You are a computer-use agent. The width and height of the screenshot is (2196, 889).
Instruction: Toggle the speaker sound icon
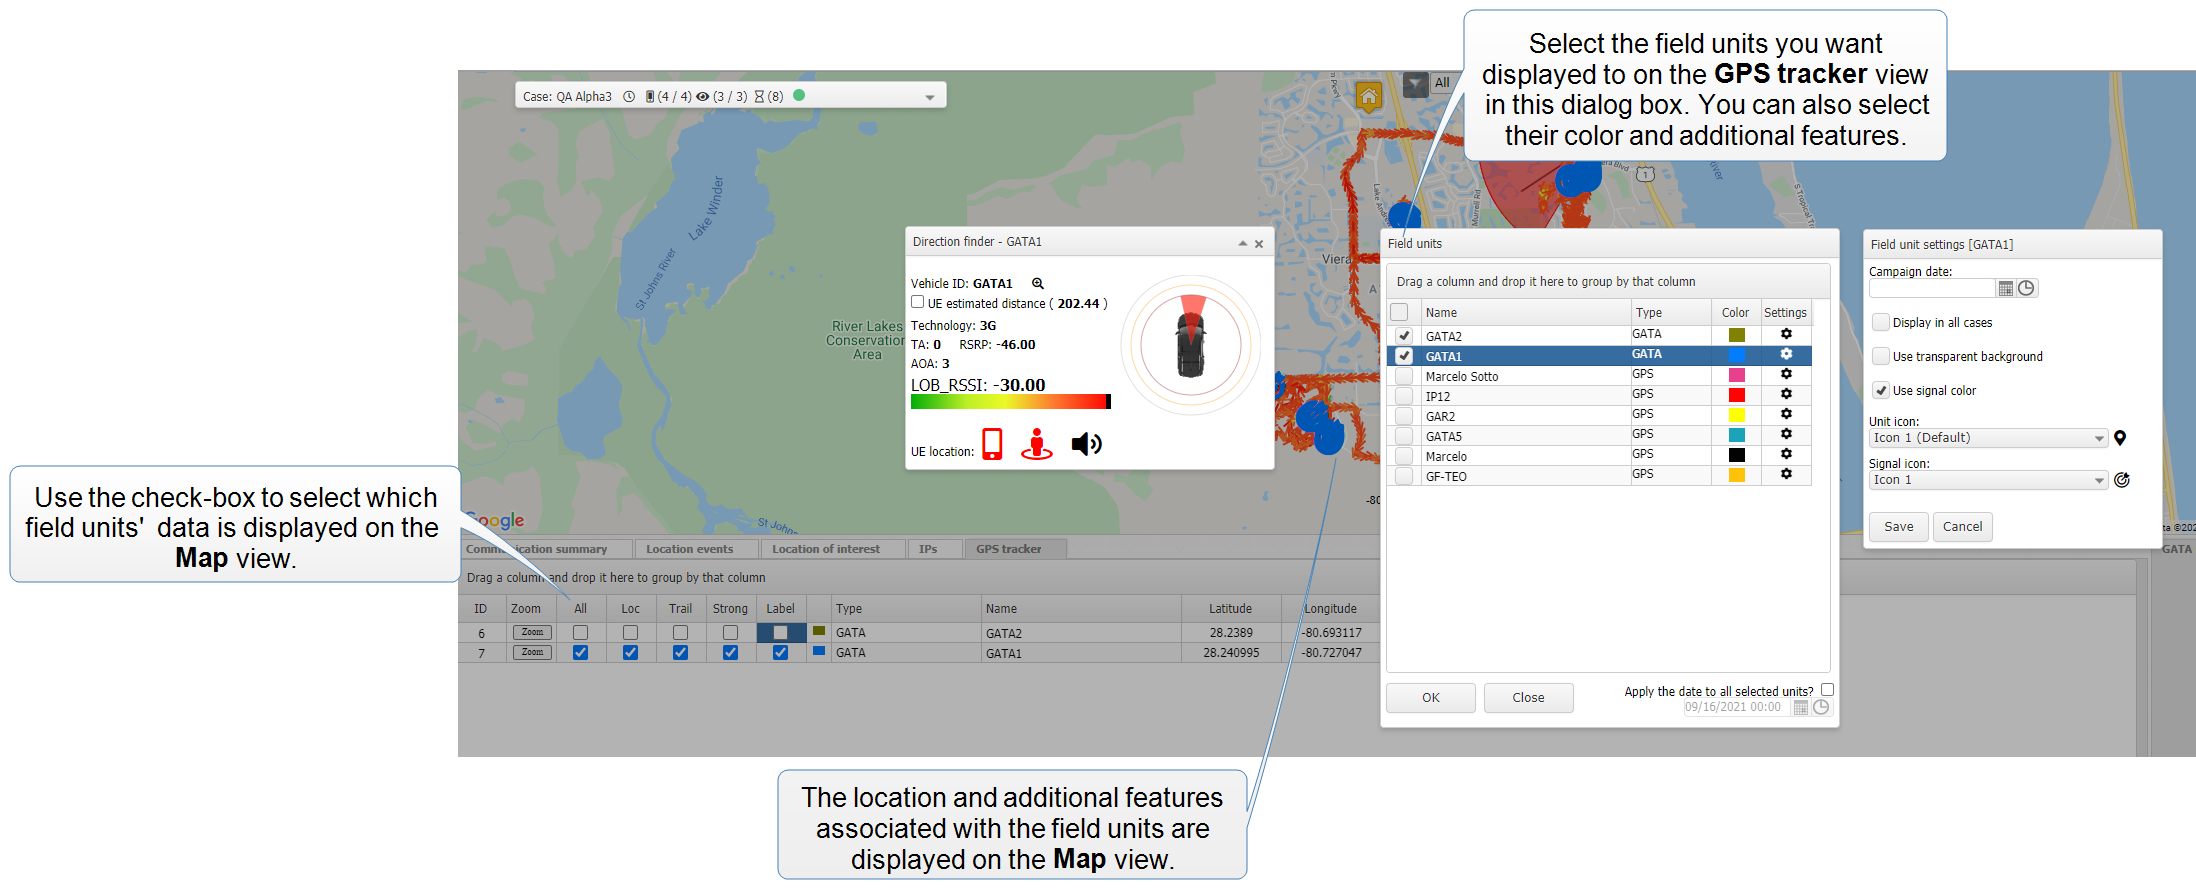coord(1086,444)
